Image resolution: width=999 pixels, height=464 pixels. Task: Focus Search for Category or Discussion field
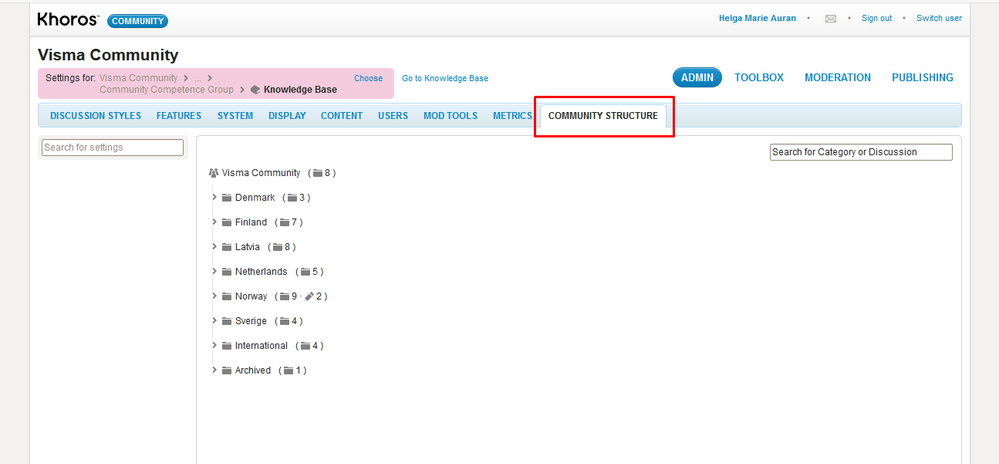[x=861, y=152]
